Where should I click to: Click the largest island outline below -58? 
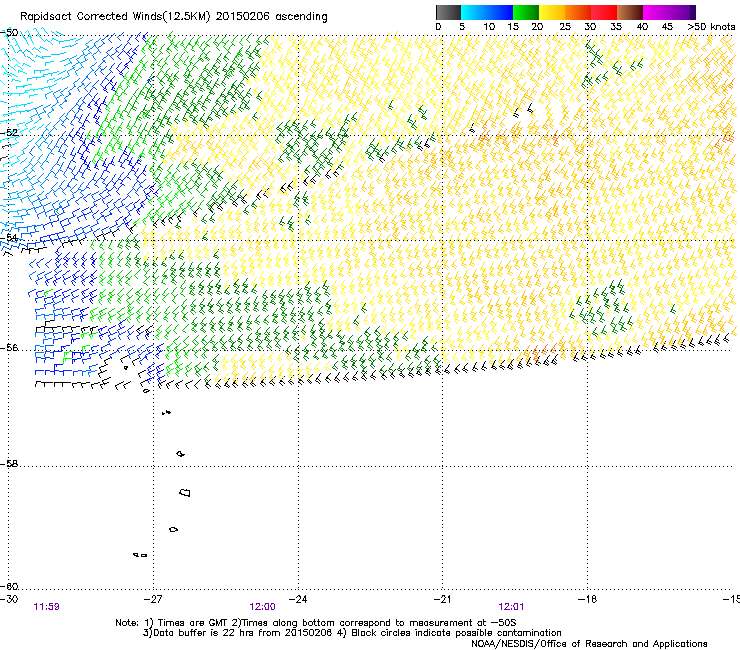pyautogui.click(x=185, y=492)
